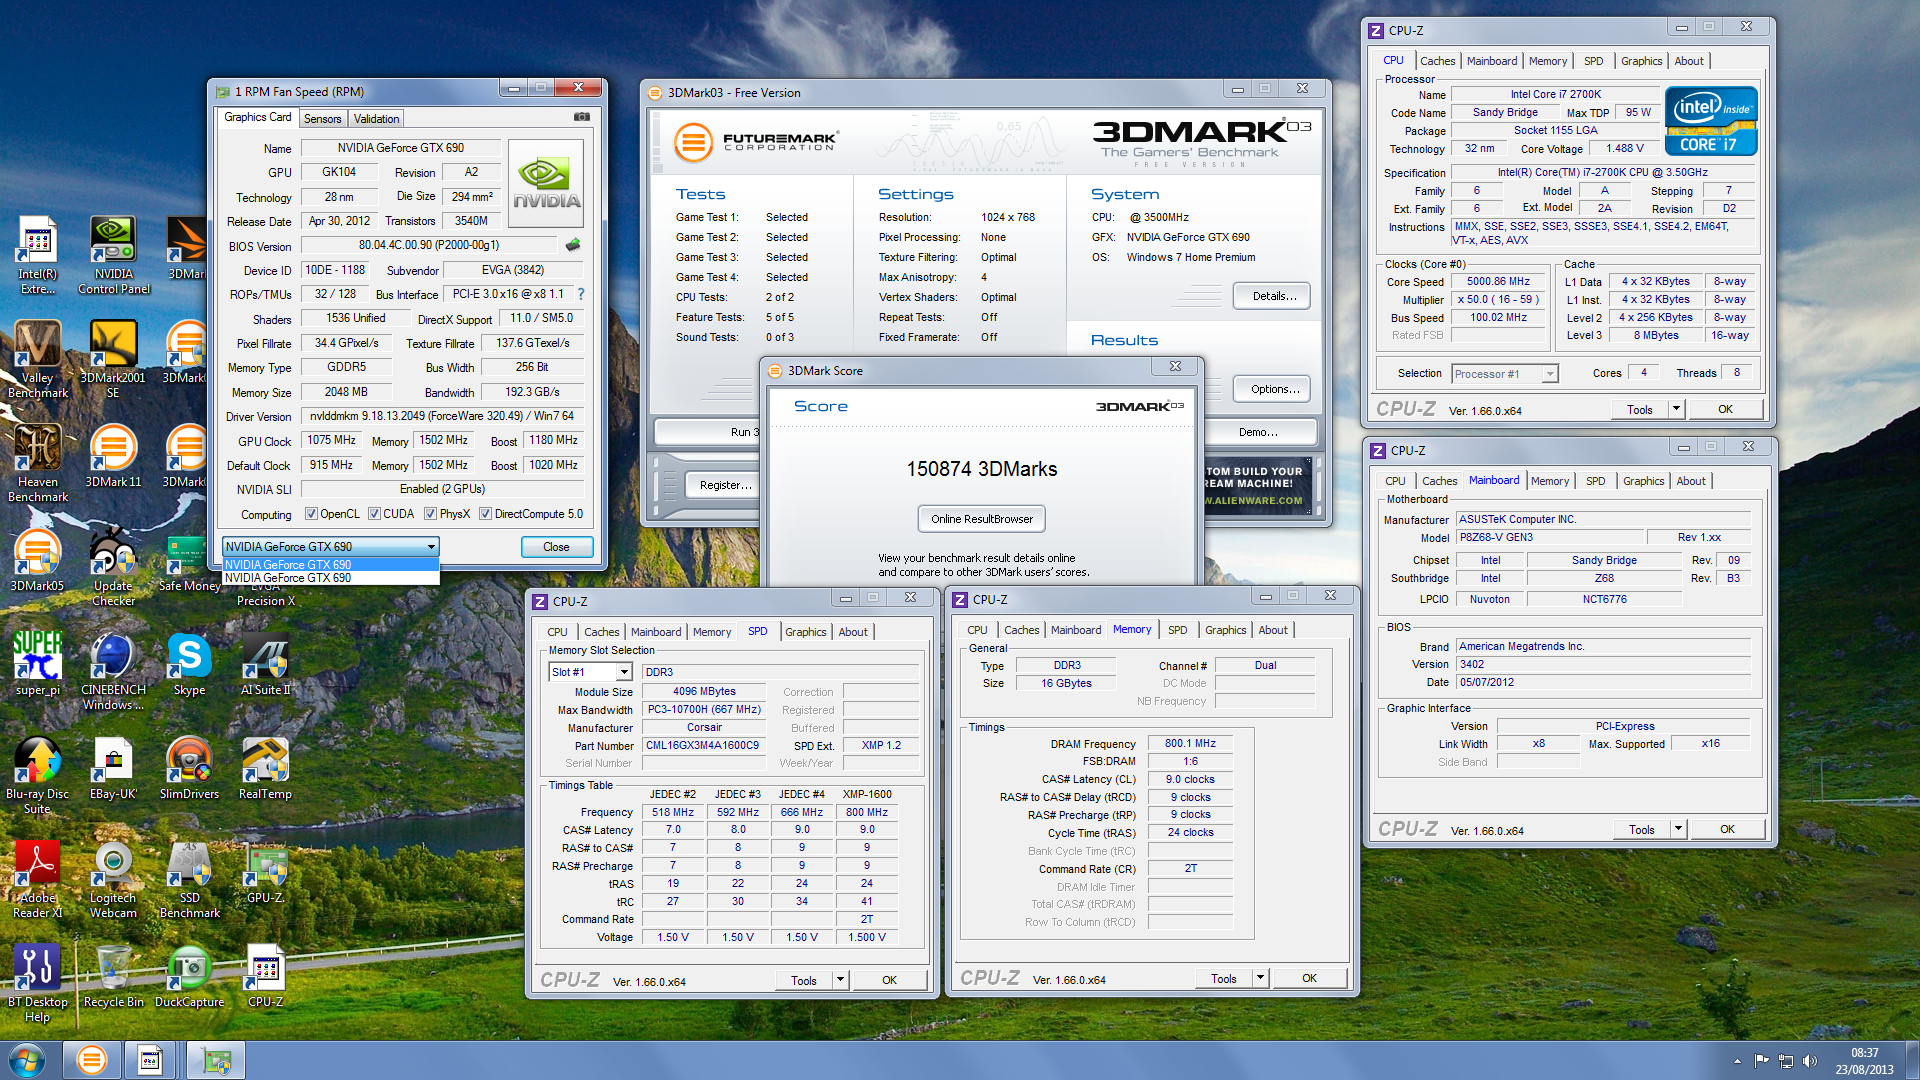The width and height of the screenshot is (1920, 1080).
Task: Open the Recycle Bin
Action: coord(113,975)
